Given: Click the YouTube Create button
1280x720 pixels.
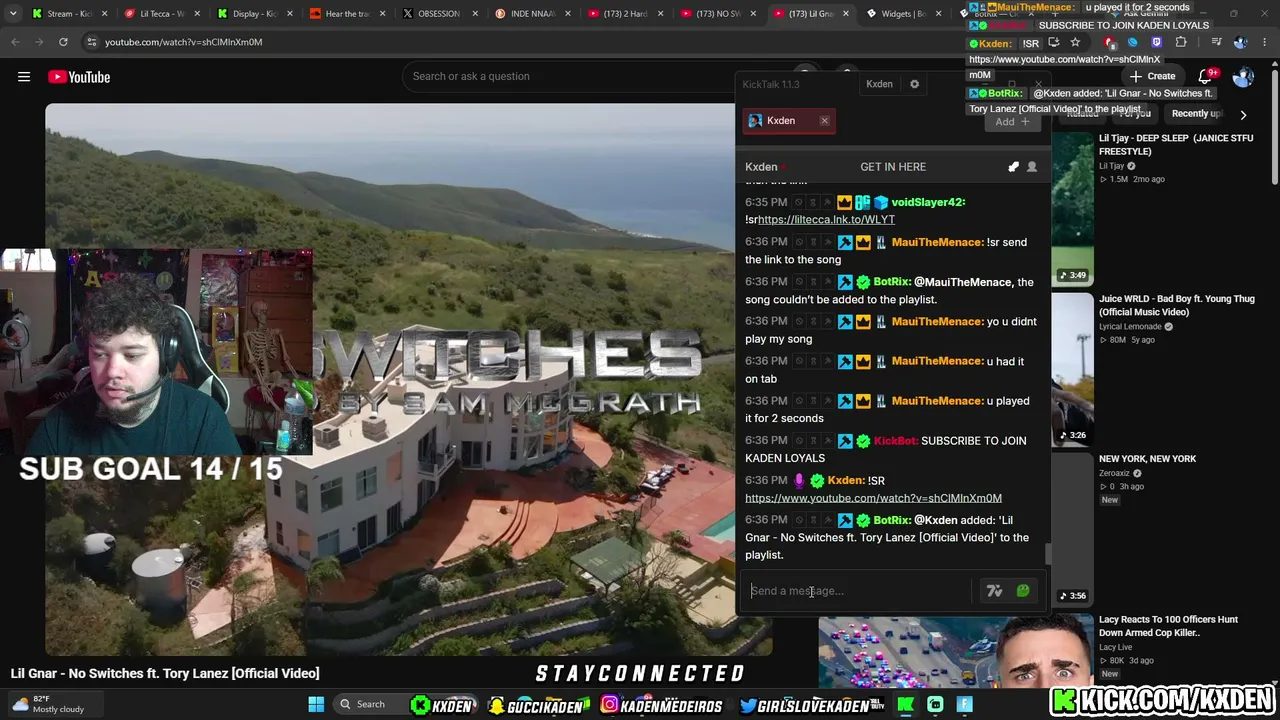Looking at the screenshot, I should click(x=1153, y=77).
